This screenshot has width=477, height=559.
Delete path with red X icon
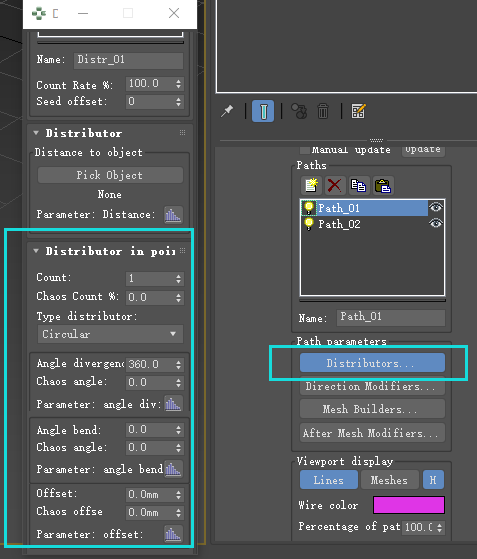[x=334, y=185]
